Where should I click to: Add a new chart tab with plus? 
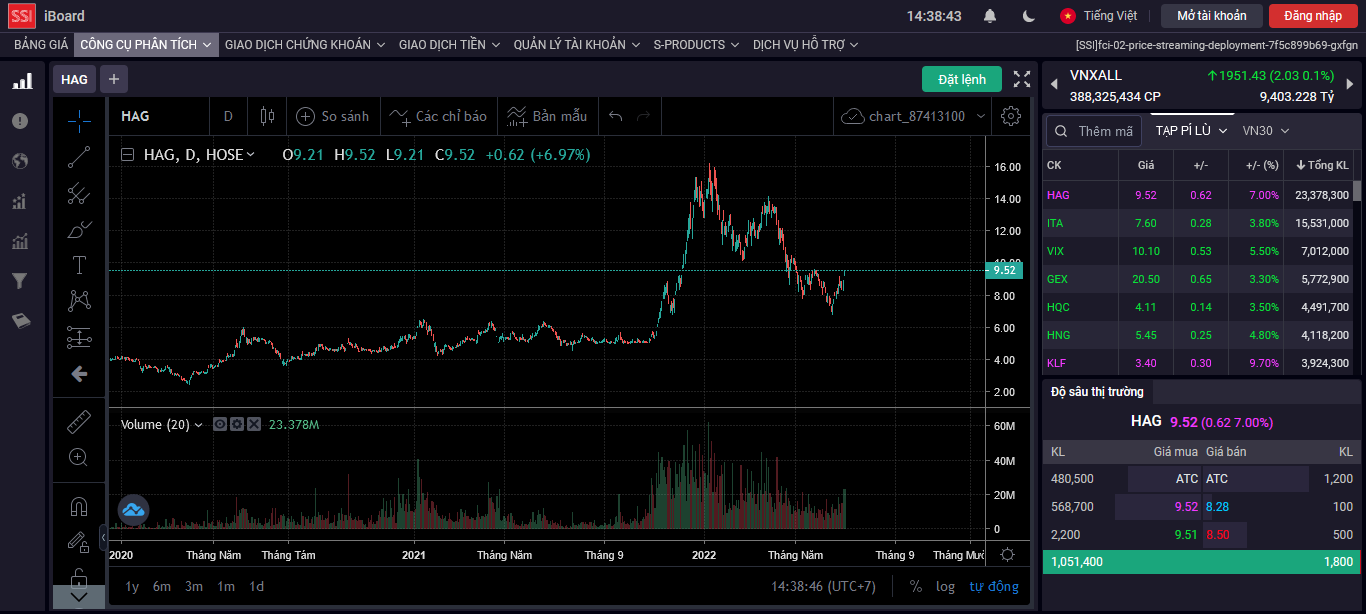click(114, 79)
